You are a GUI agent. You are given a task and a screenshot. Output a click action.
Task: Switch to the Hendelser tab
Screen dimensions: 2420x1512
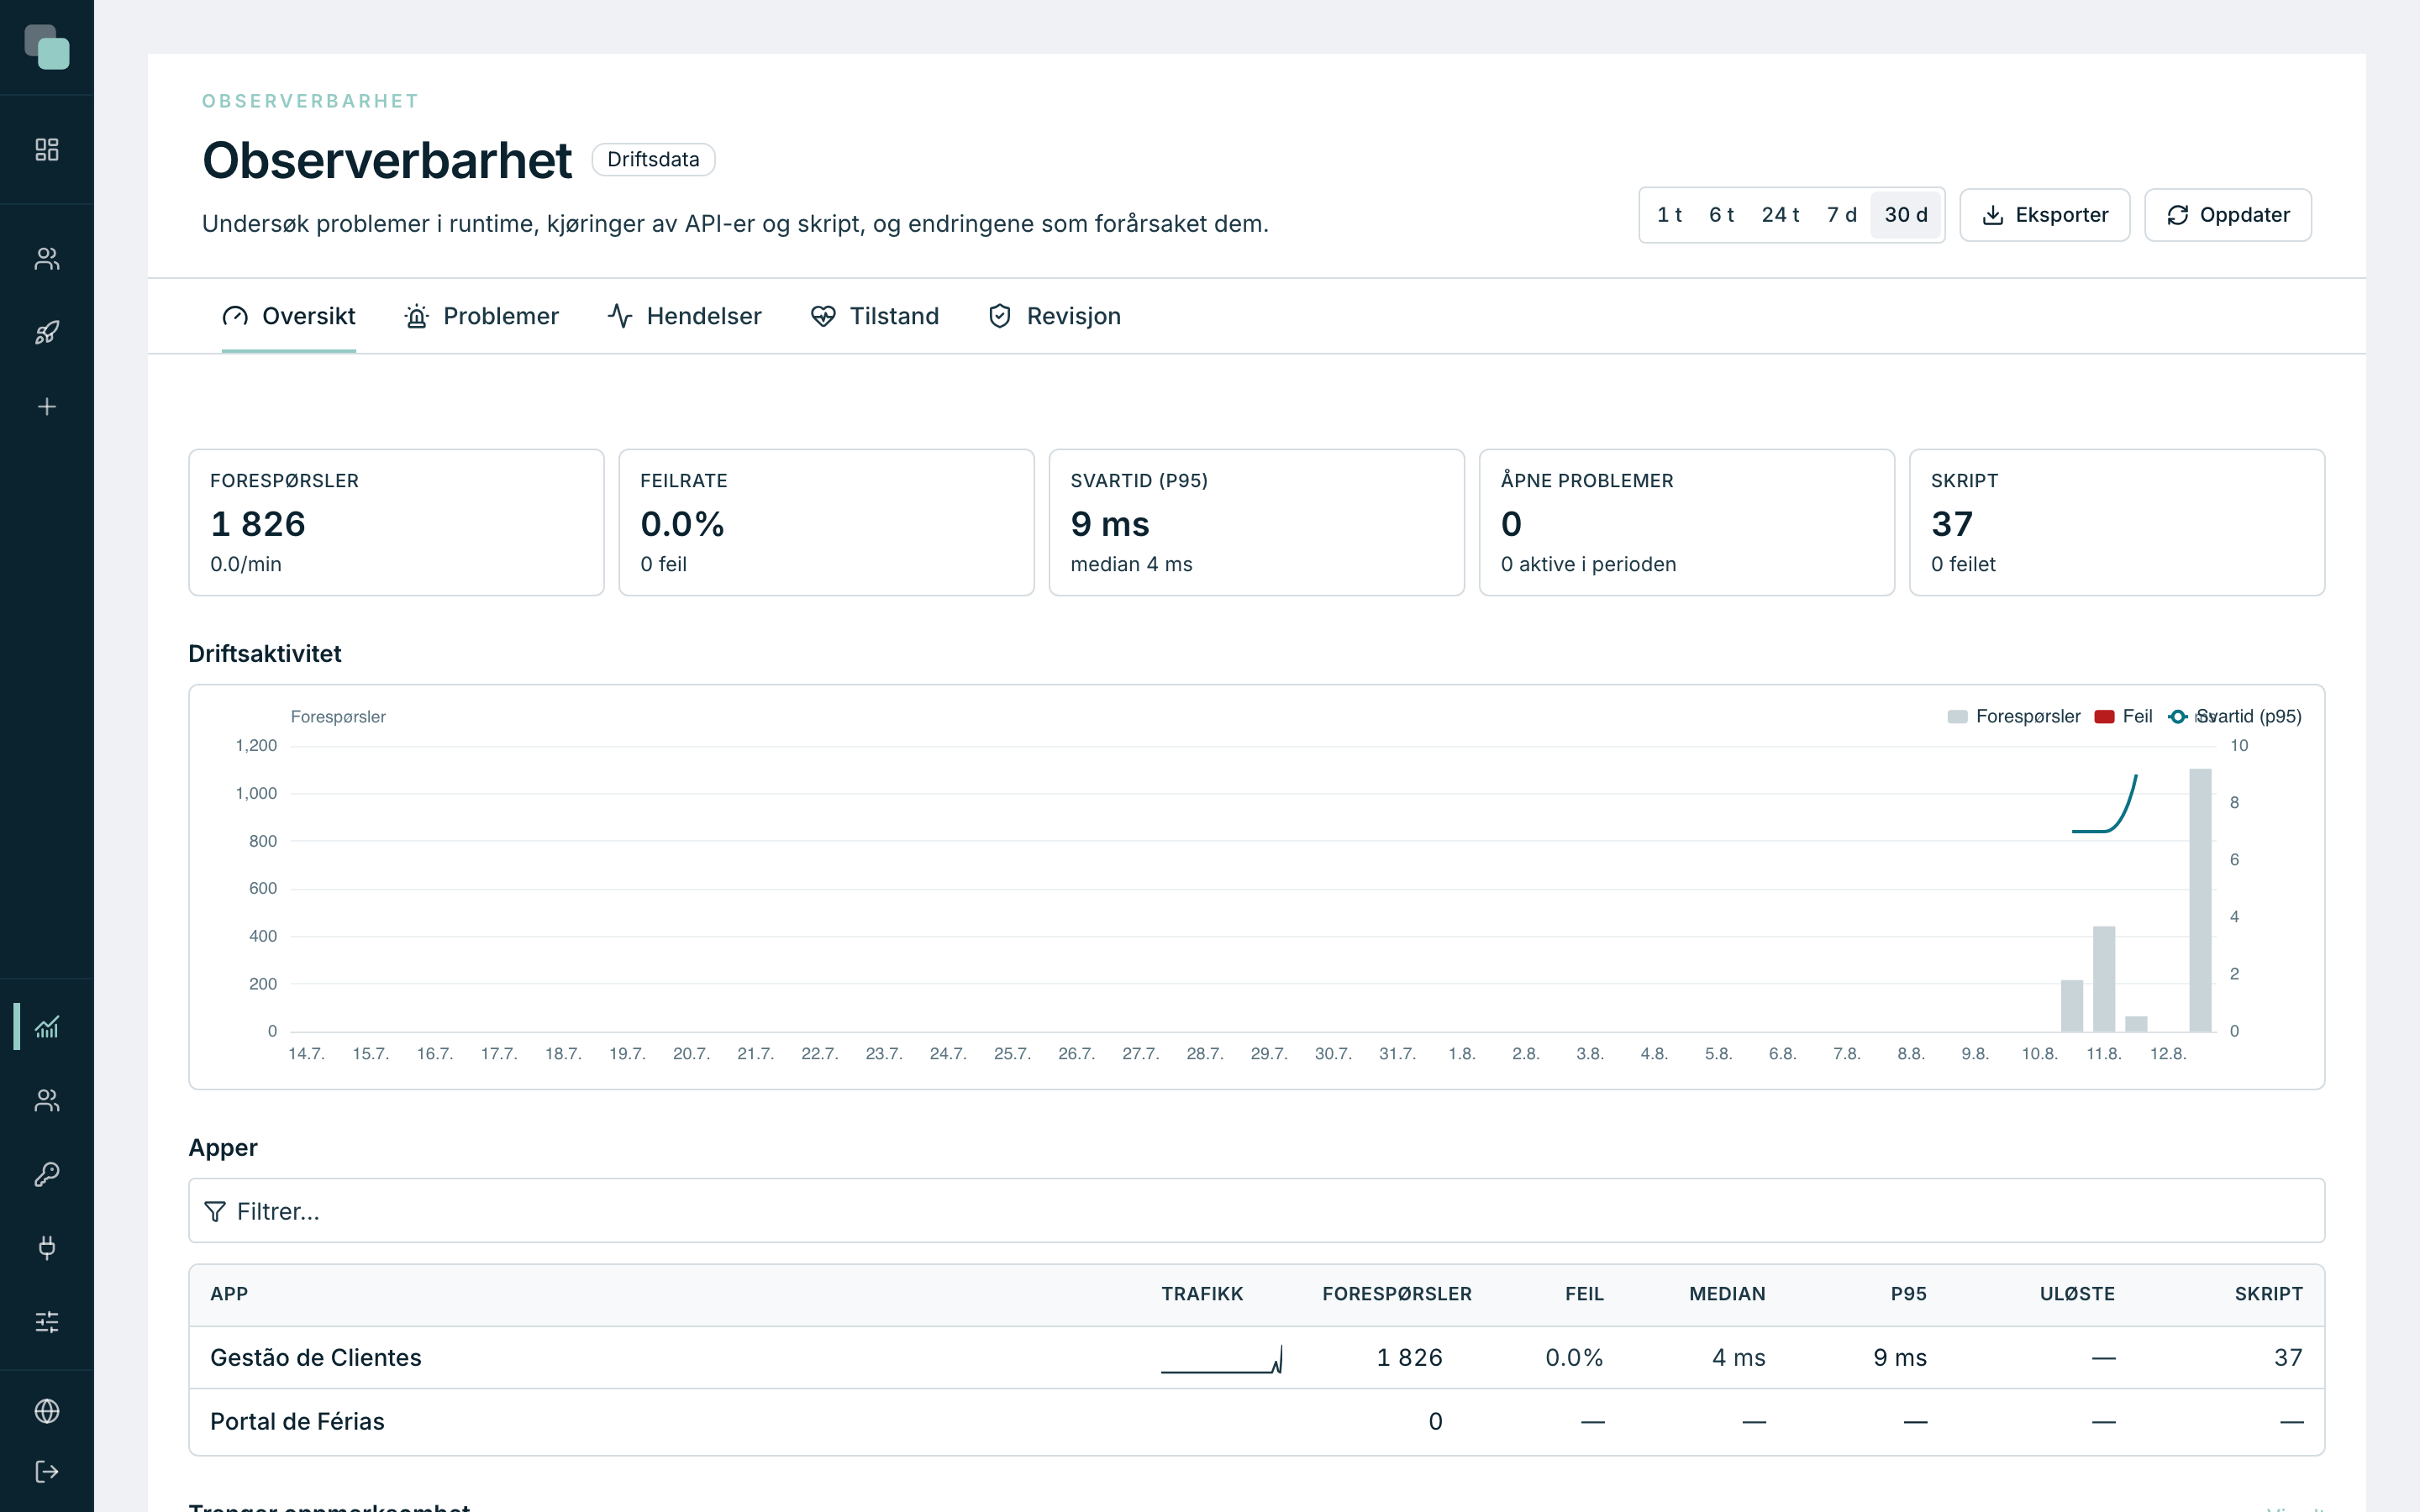pos(685,317)
